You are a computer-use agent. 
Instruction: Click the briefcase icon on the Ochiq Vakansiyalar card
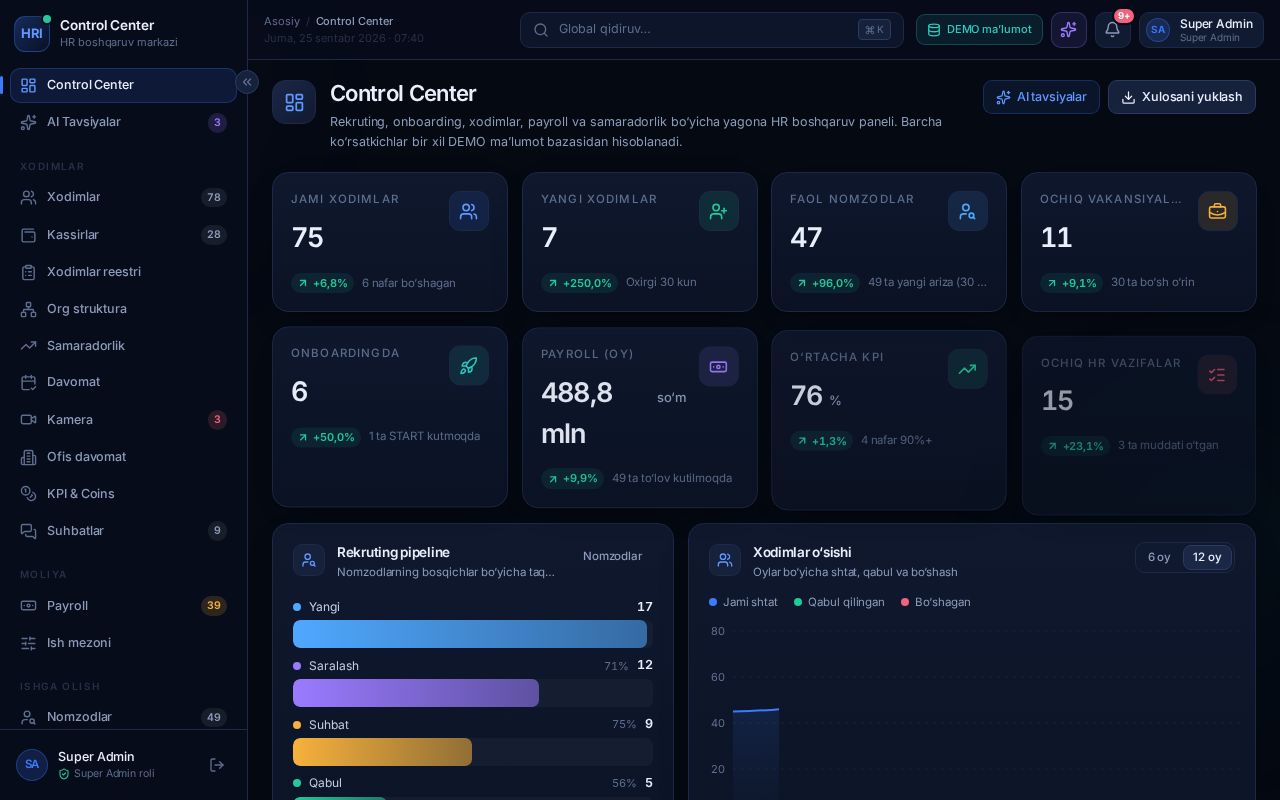click(x=1218, y=211)
